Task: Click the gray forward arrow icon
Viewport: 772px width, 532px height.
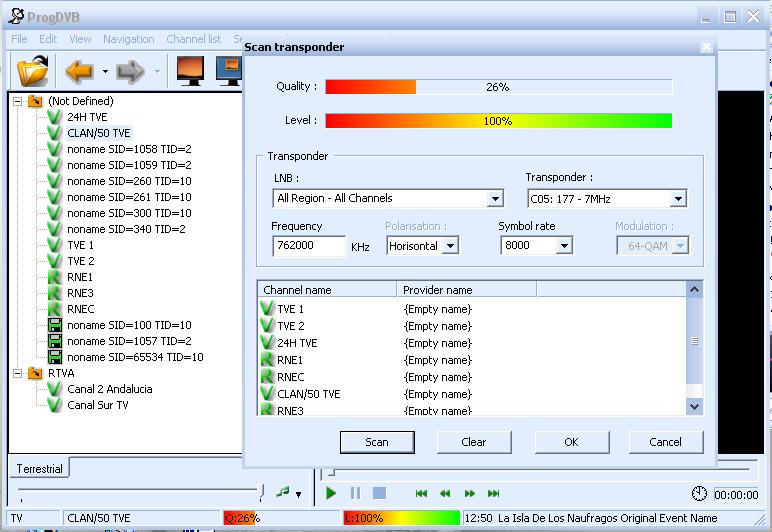Action: 131,71
